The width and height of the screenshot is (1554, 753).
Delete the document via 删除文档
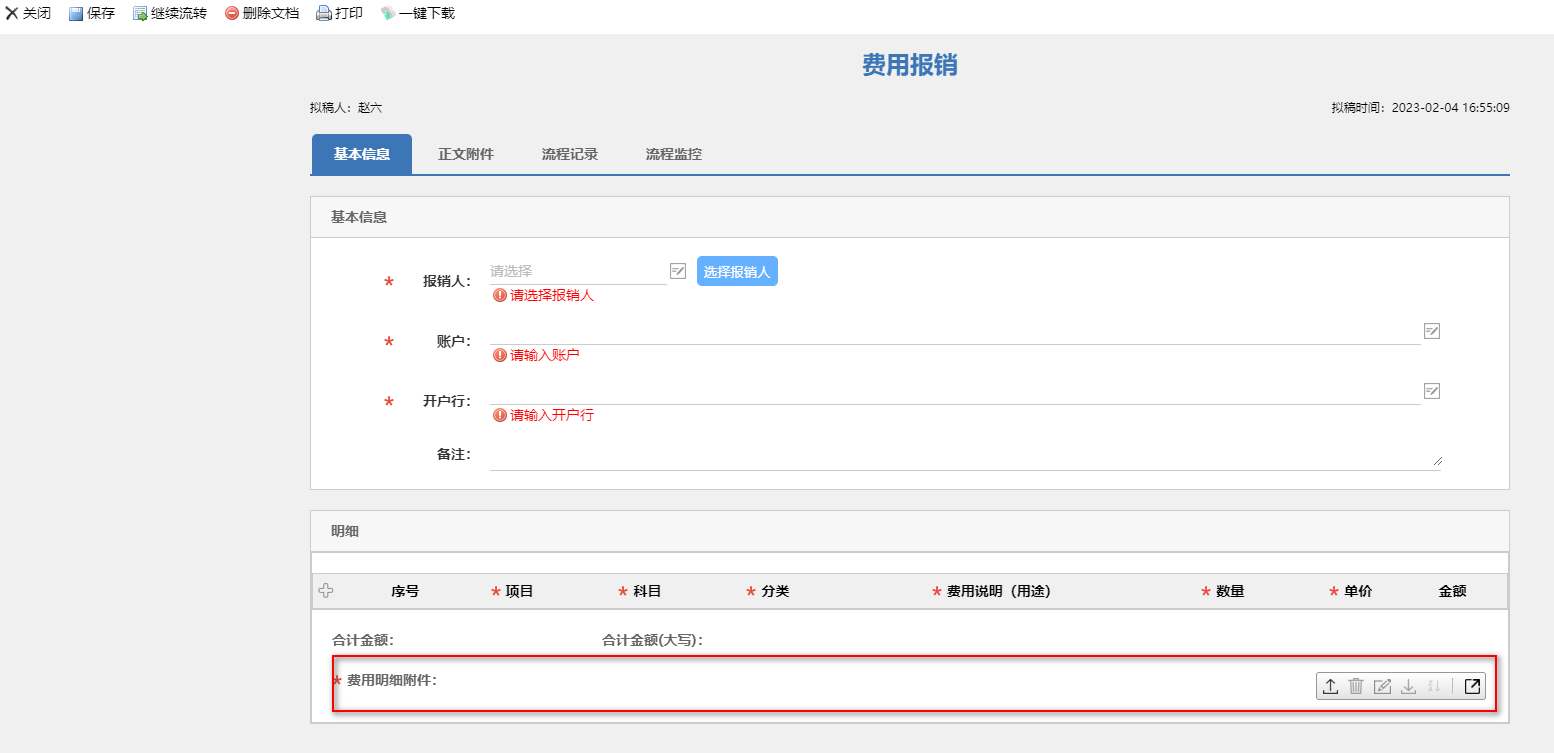pyautogui.click(x=262, y=14)
